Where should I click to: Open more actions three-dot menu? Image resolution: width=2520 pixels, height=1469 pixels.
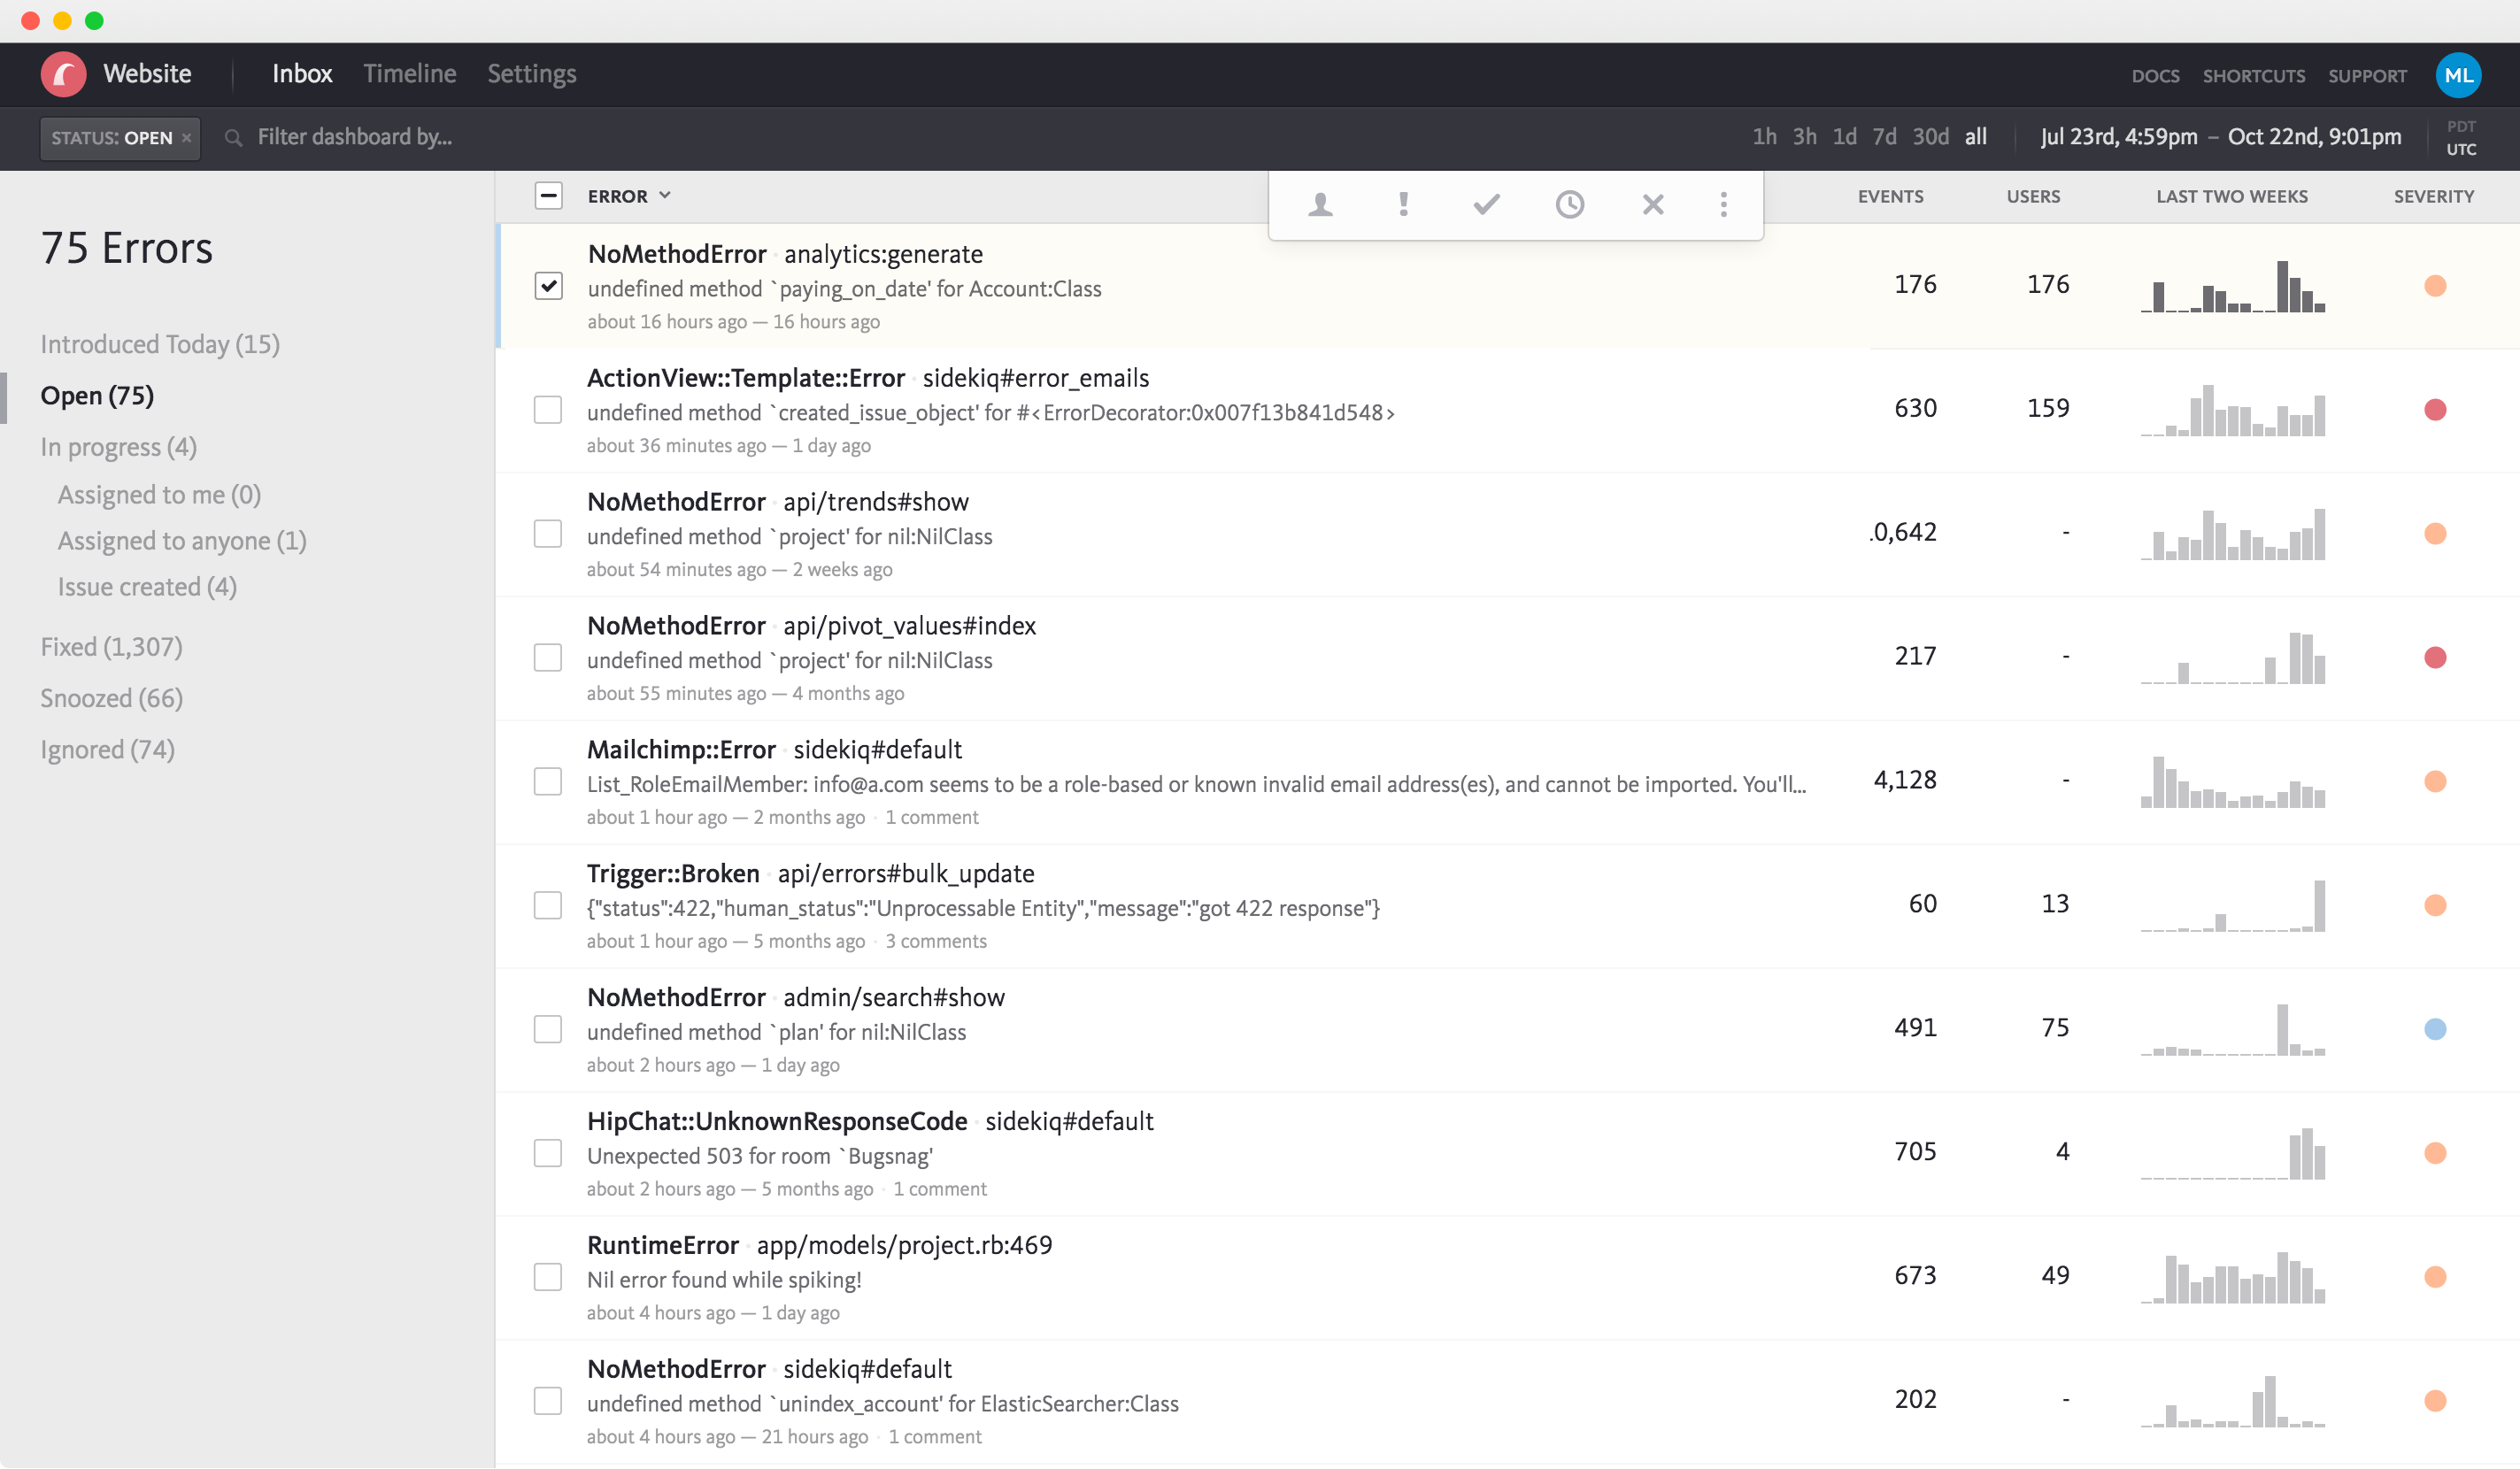[x=1723, y=204]
